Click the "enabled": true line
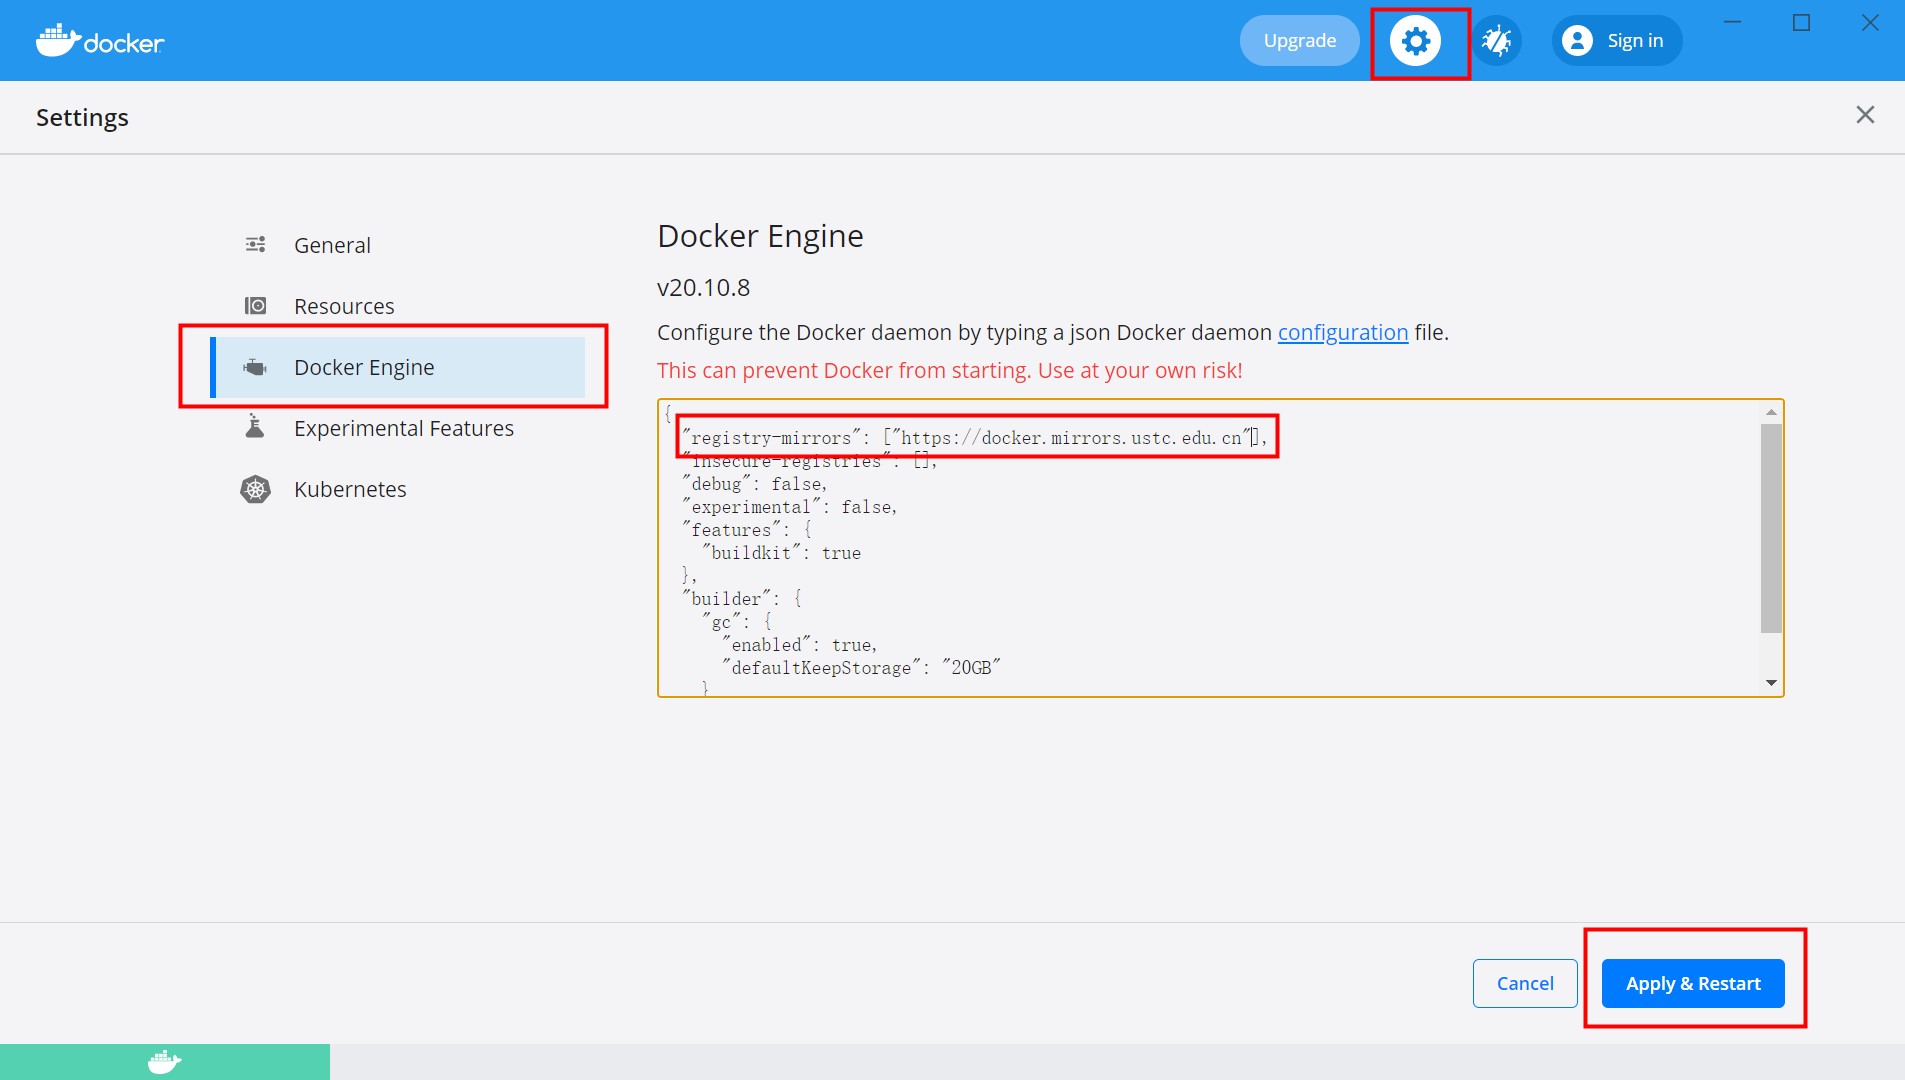This screenshot has height=1080, width=1905. [x=800, y=645]
